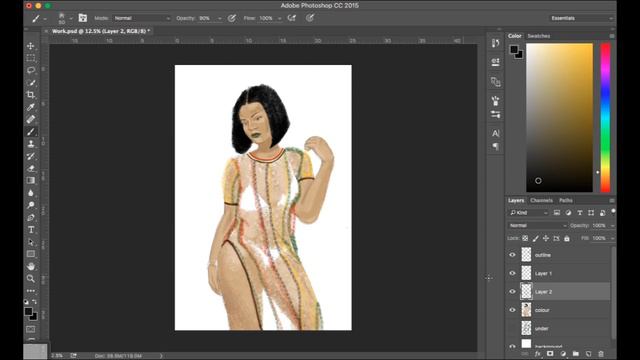This screenshot has width=640, height=360.
Task: Hide Layer 2 visibility eye
Action: [x=512, y=291]
